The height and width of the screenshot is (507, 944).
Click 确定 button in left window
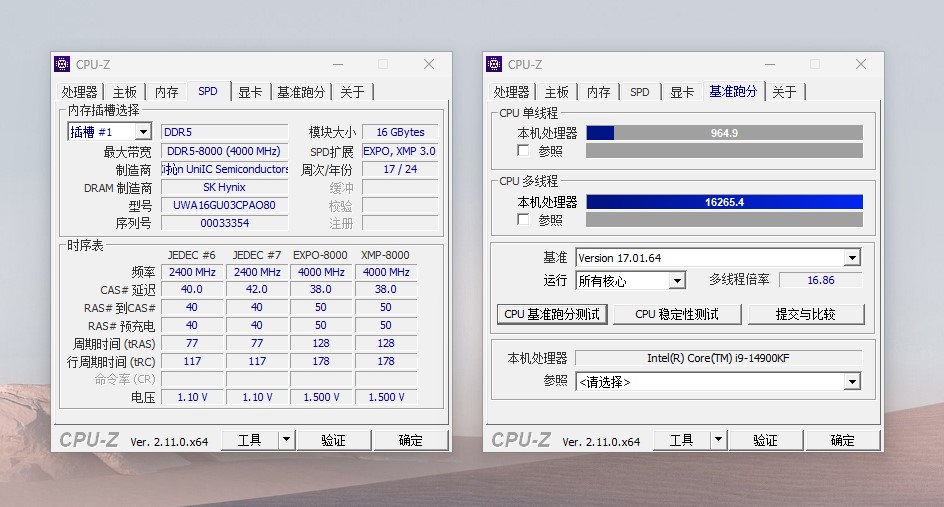coord(411,440)
